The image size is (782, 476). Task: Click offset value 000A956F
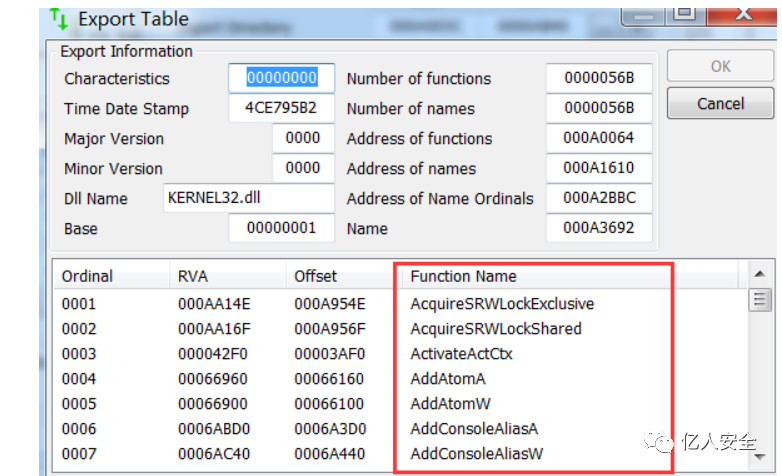(330, 329)
